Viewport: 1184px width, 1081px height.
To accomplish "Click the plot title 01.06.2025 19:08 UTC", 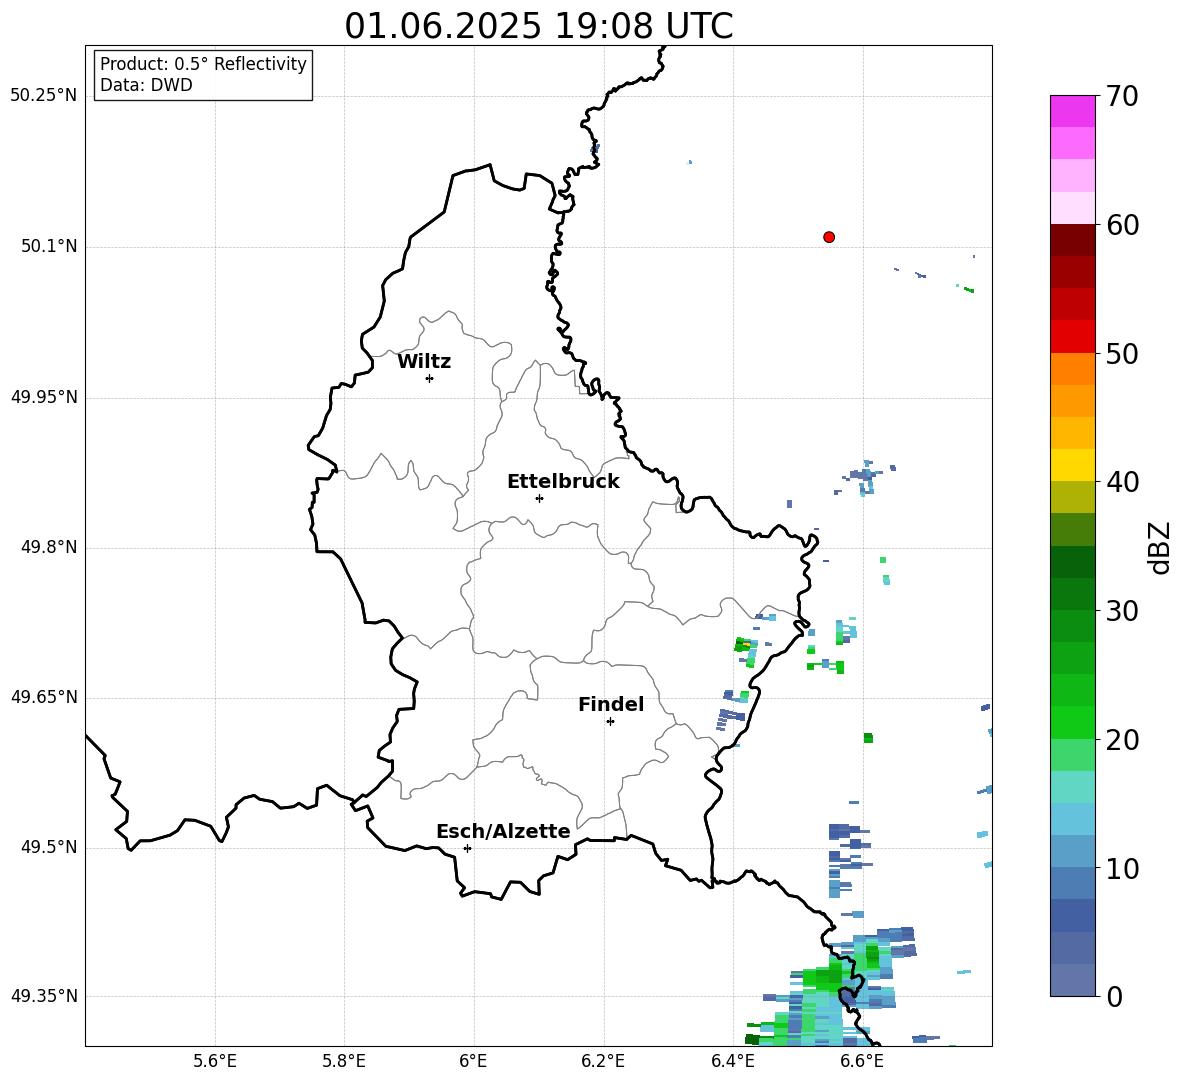I will (x=538, y=26).
